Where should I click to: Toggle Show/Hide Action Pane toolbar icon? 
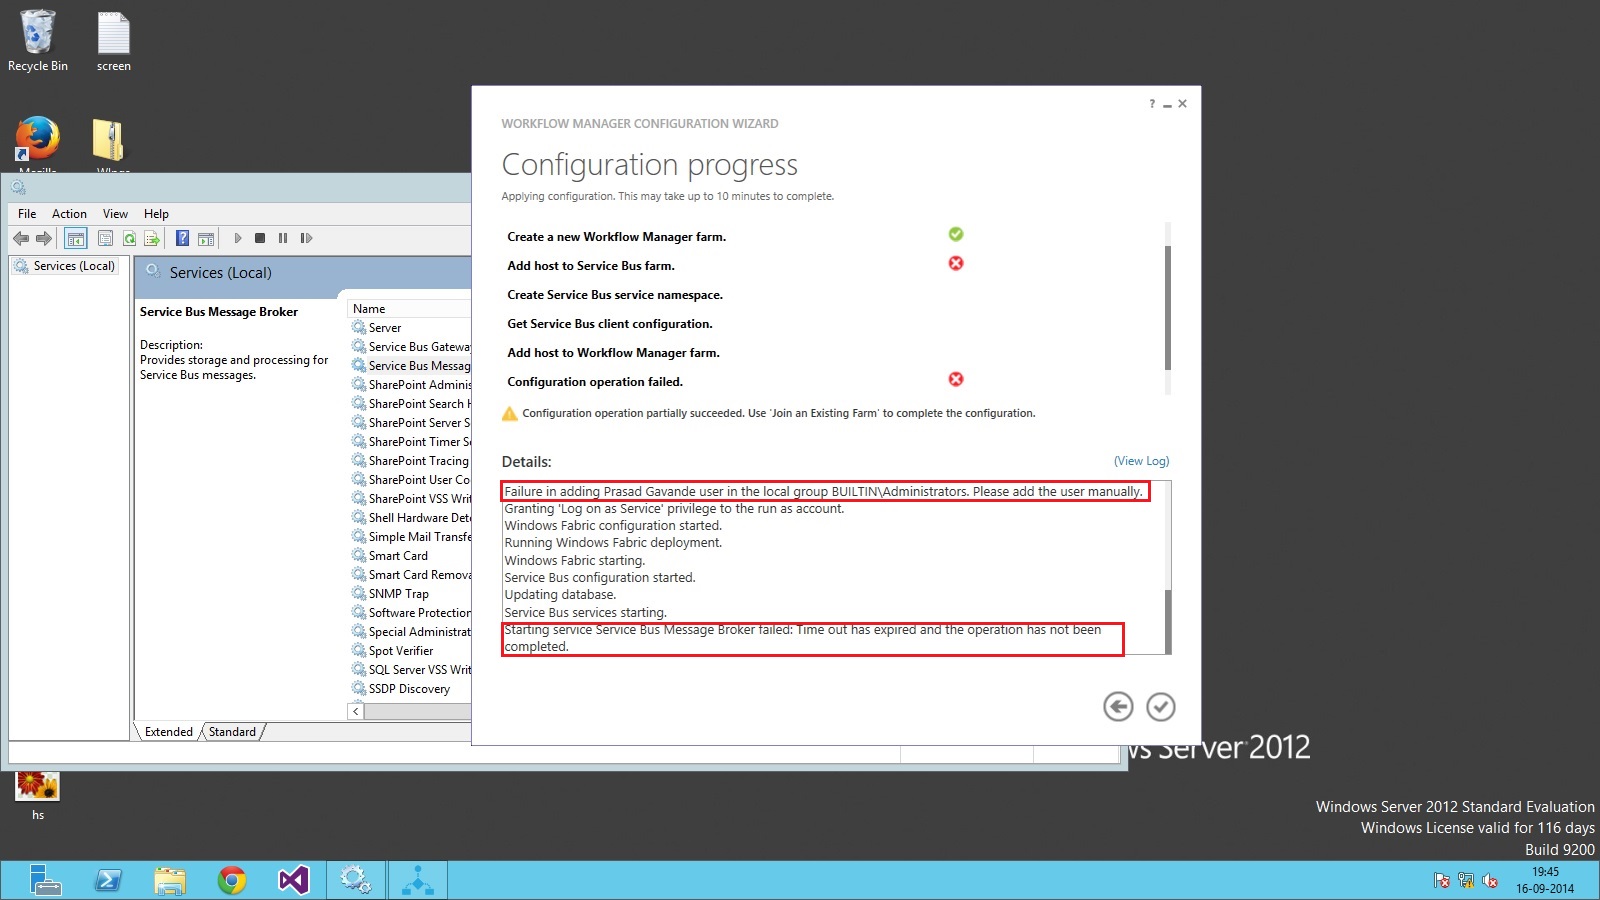click(x=206, y=238)
